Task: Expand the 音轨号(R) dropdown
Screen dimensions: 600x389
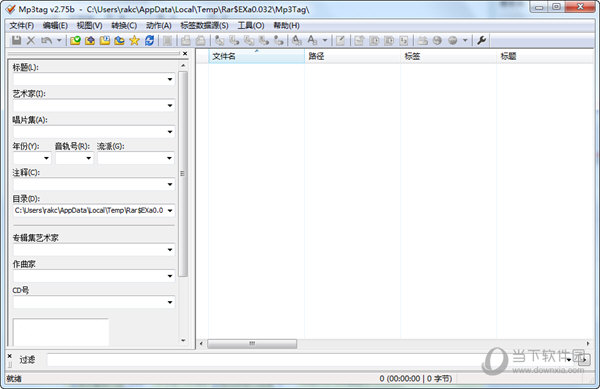Action: 88,158
